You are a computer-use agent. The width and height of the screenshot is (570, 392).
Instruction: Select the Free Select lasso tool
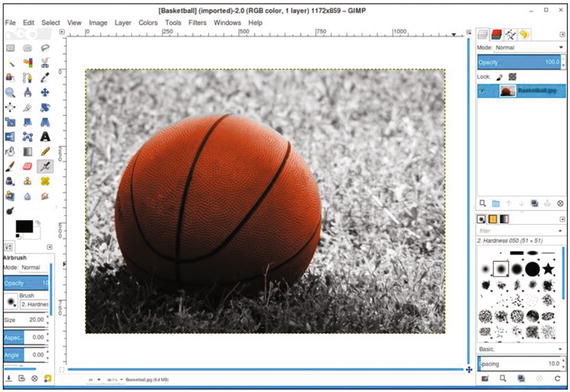(x=45, y=48)
